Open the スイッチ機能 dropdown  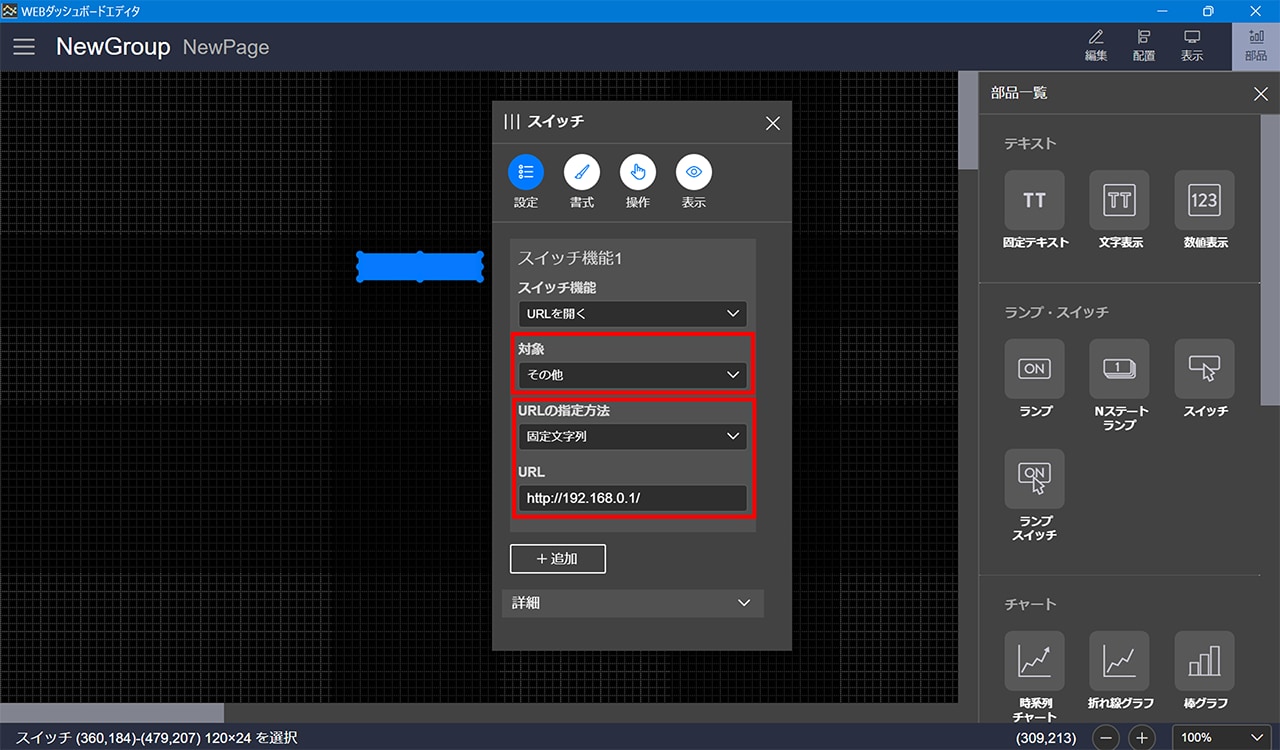[632, 314]
